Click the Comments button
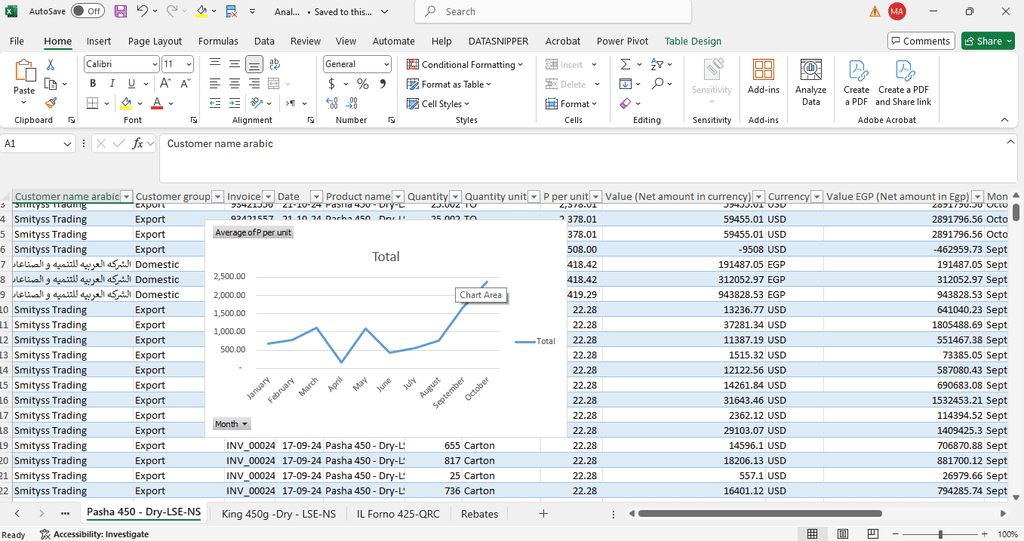This screenshot has height=541, width=1024. pyautogui.click(x=921, y=41)
